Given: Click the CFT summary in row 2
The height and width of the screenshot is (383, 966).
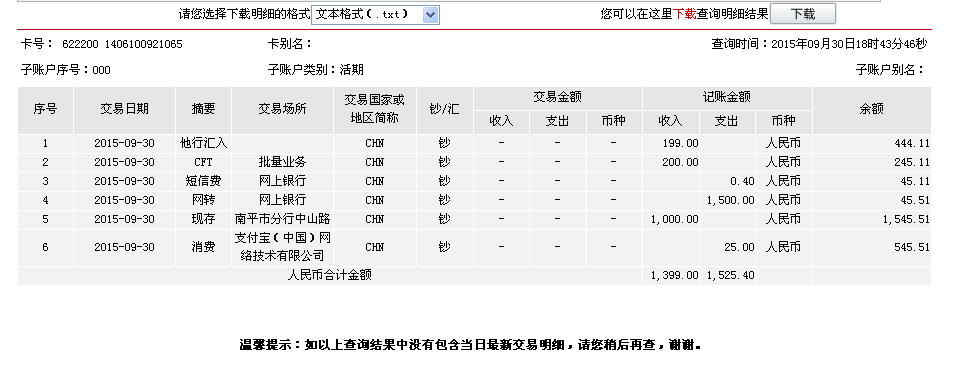Looking at the screenshot, I should [x=203, y=163].
